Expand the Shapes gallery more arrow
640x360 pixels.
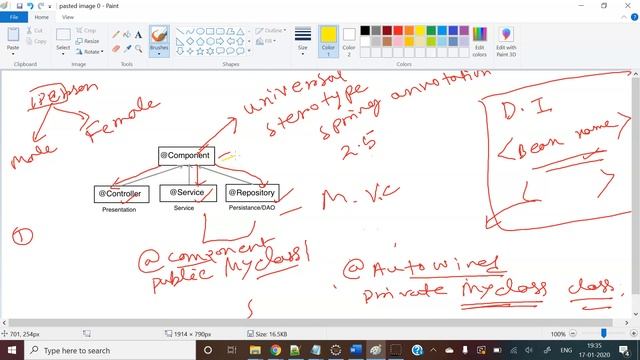pyautogui.click(x=249, y=51)
